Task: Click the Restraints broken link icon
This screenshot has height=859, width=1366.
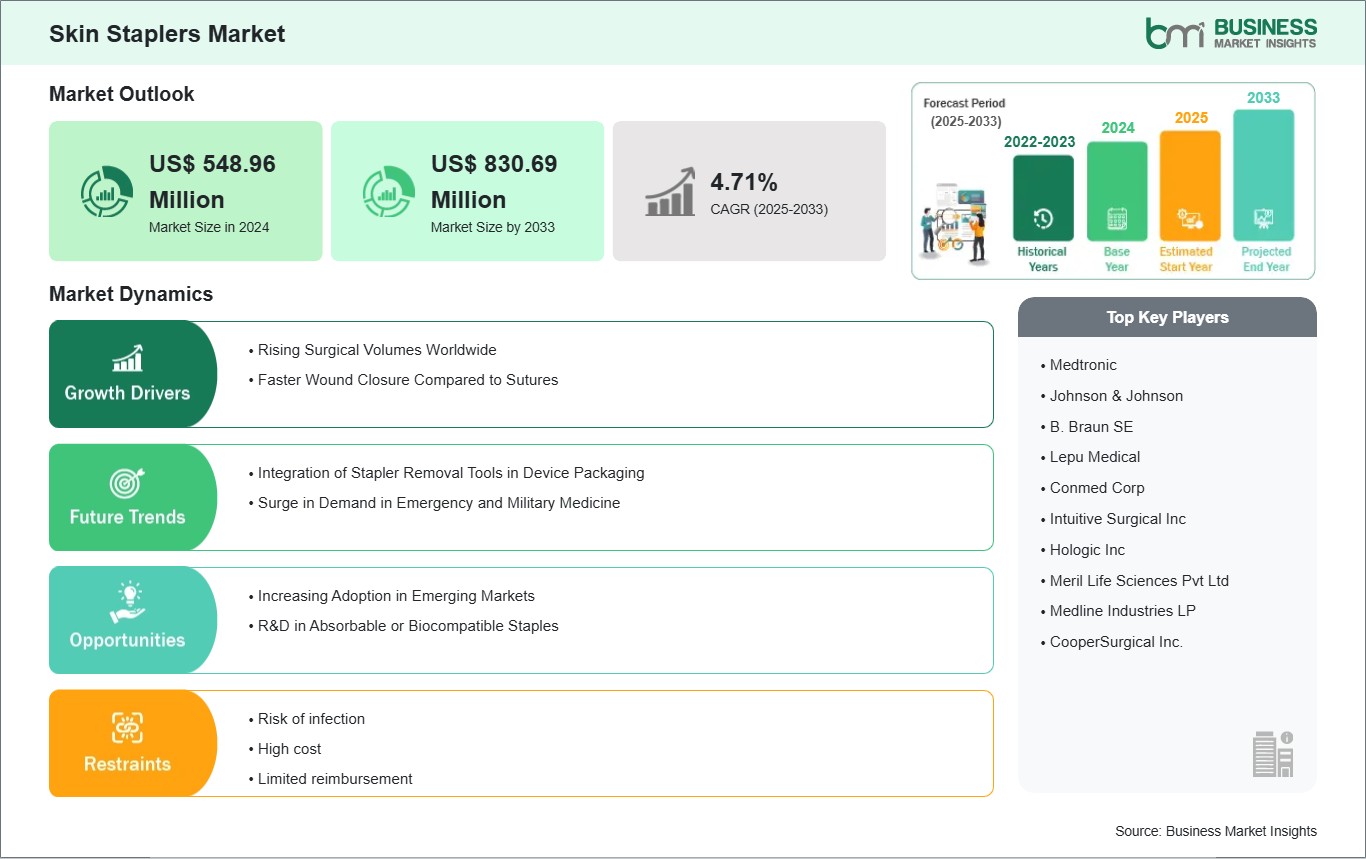Action: pyautogui.click(x=127, y=728)
